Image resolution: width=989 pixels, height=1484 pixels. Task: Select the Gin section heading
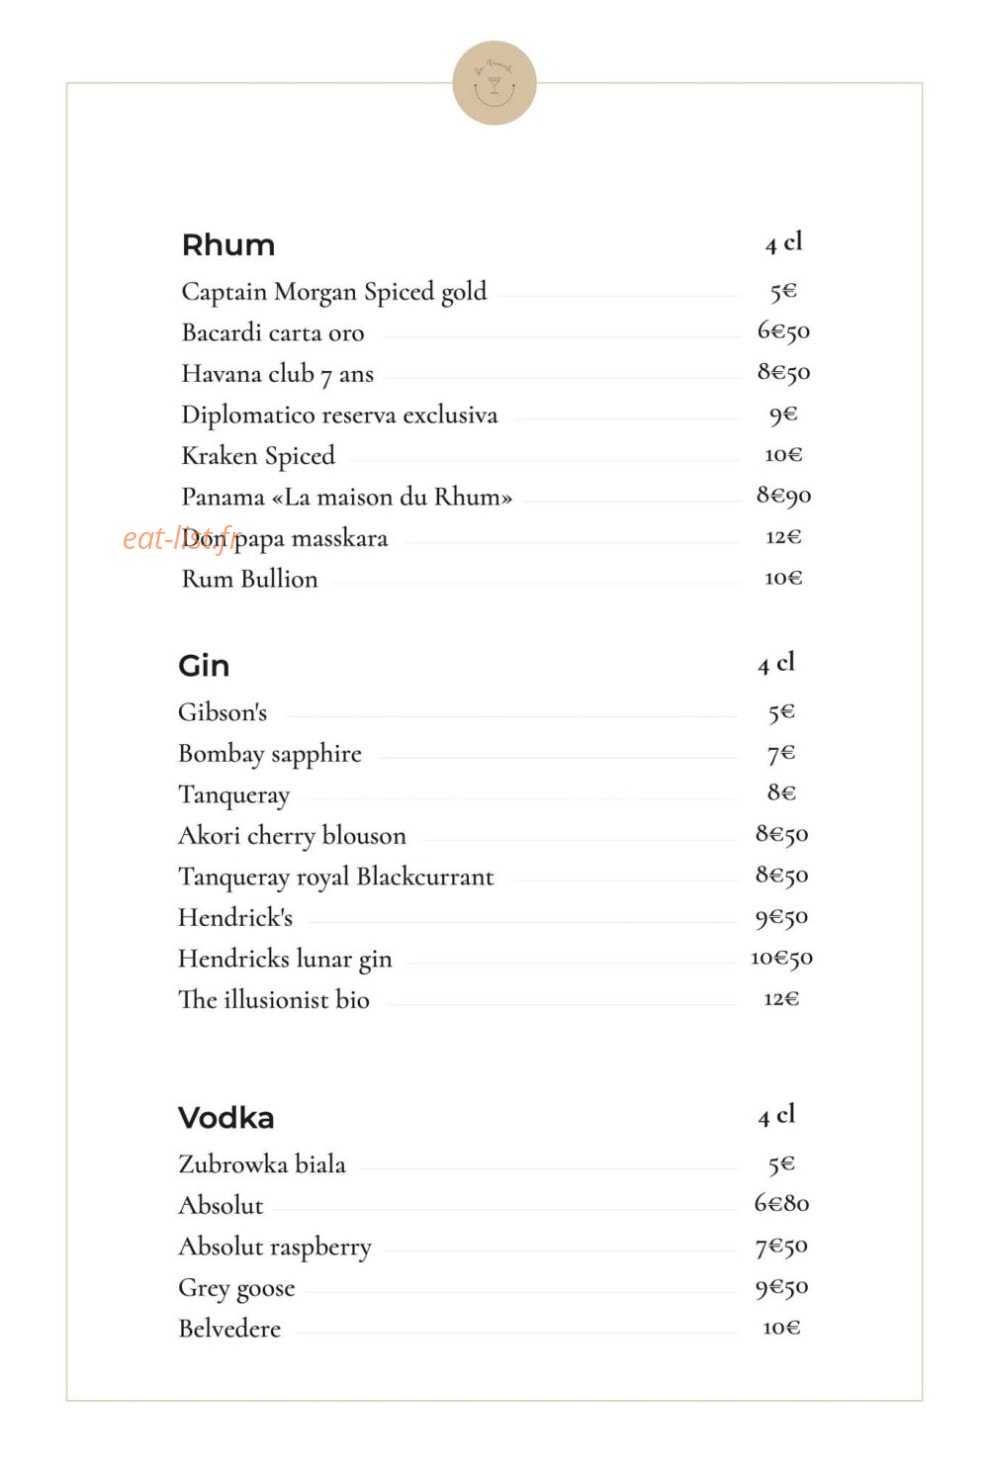pyautogui.click(x=204, y=665)
